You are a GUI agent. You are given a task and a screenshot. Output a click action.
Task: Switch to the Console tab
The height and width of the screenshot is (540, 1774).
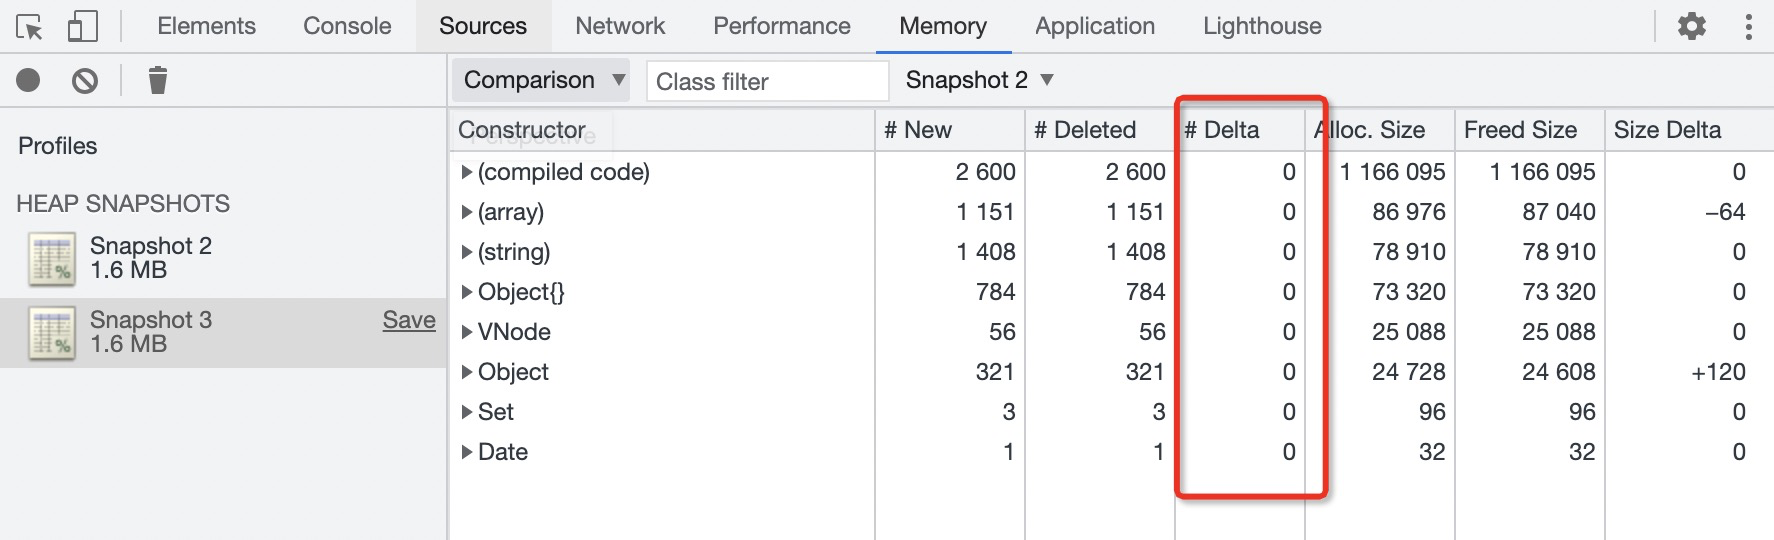(347, 26)
